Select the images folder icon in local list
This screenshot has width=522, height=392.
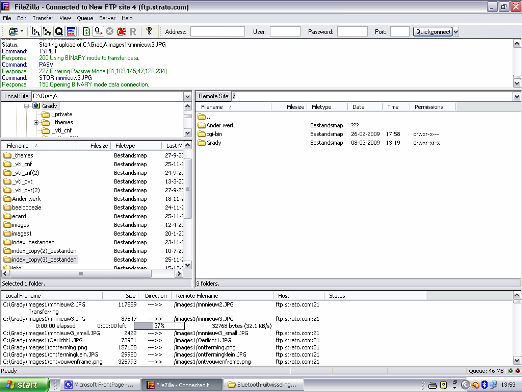pos(7,225)
